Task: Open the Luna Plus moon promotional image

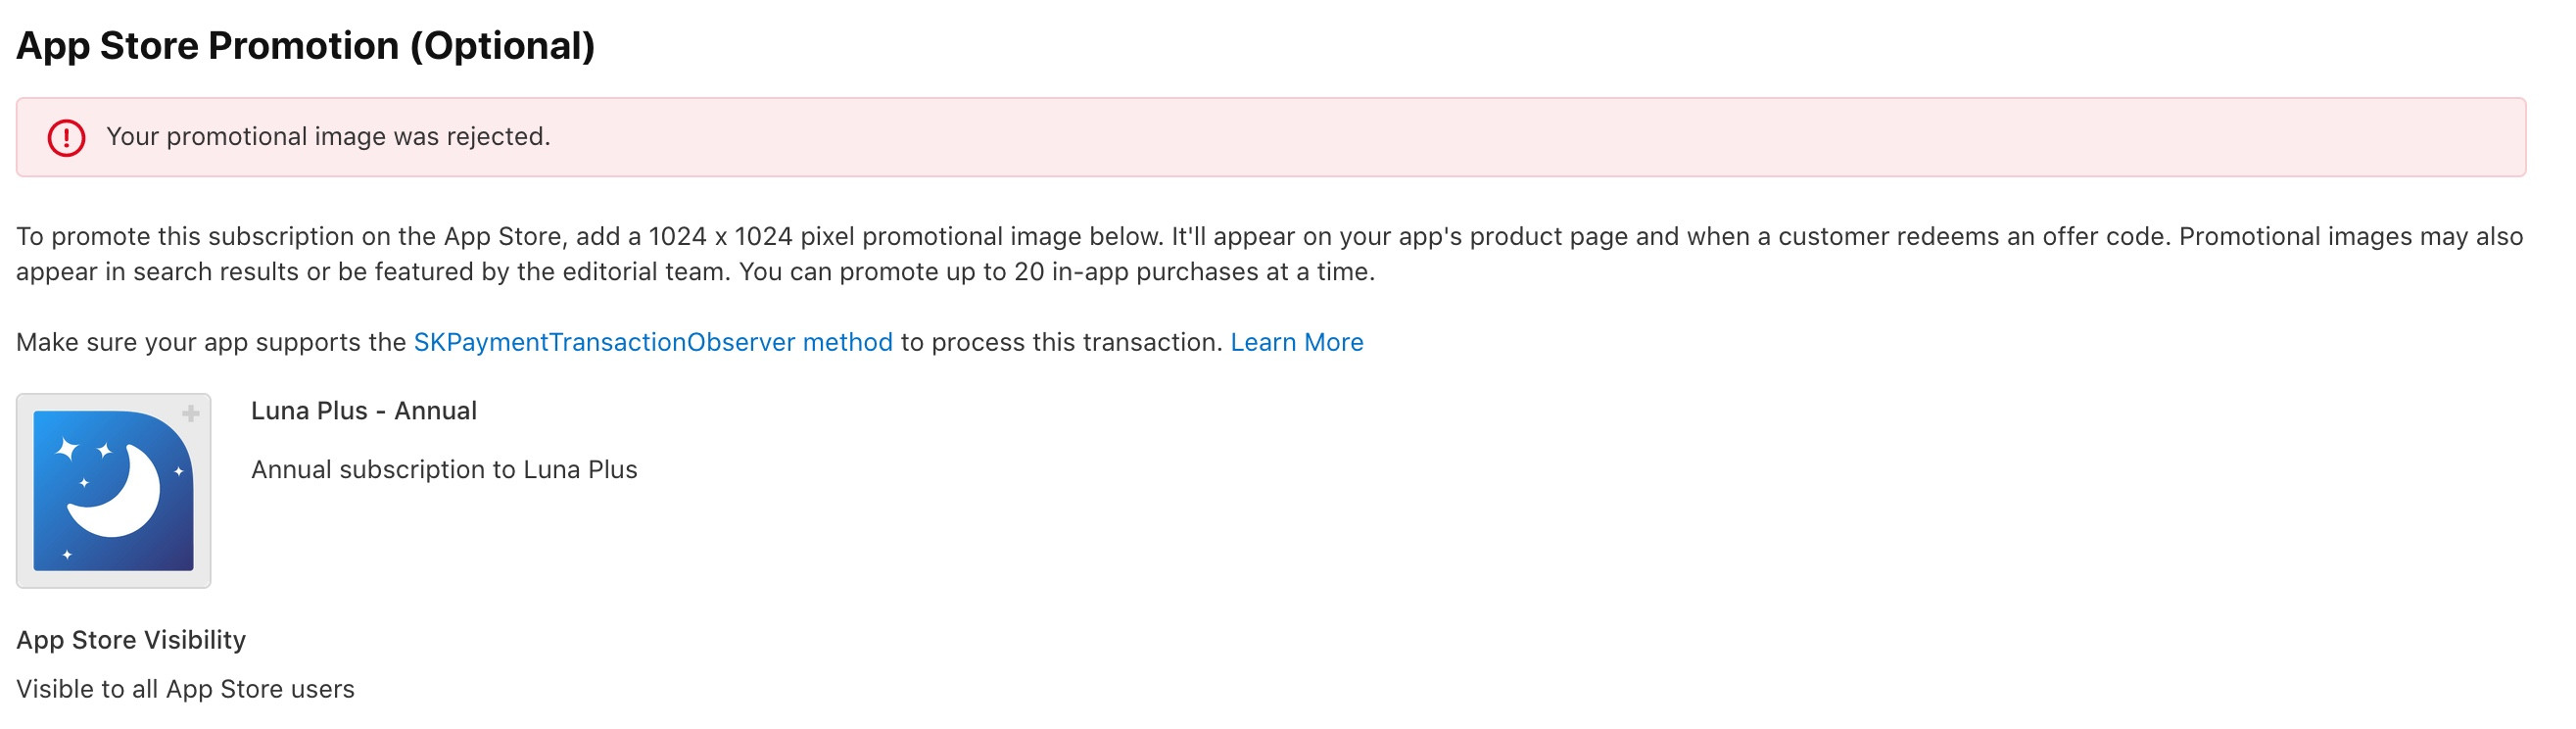Action: [113, 491]
